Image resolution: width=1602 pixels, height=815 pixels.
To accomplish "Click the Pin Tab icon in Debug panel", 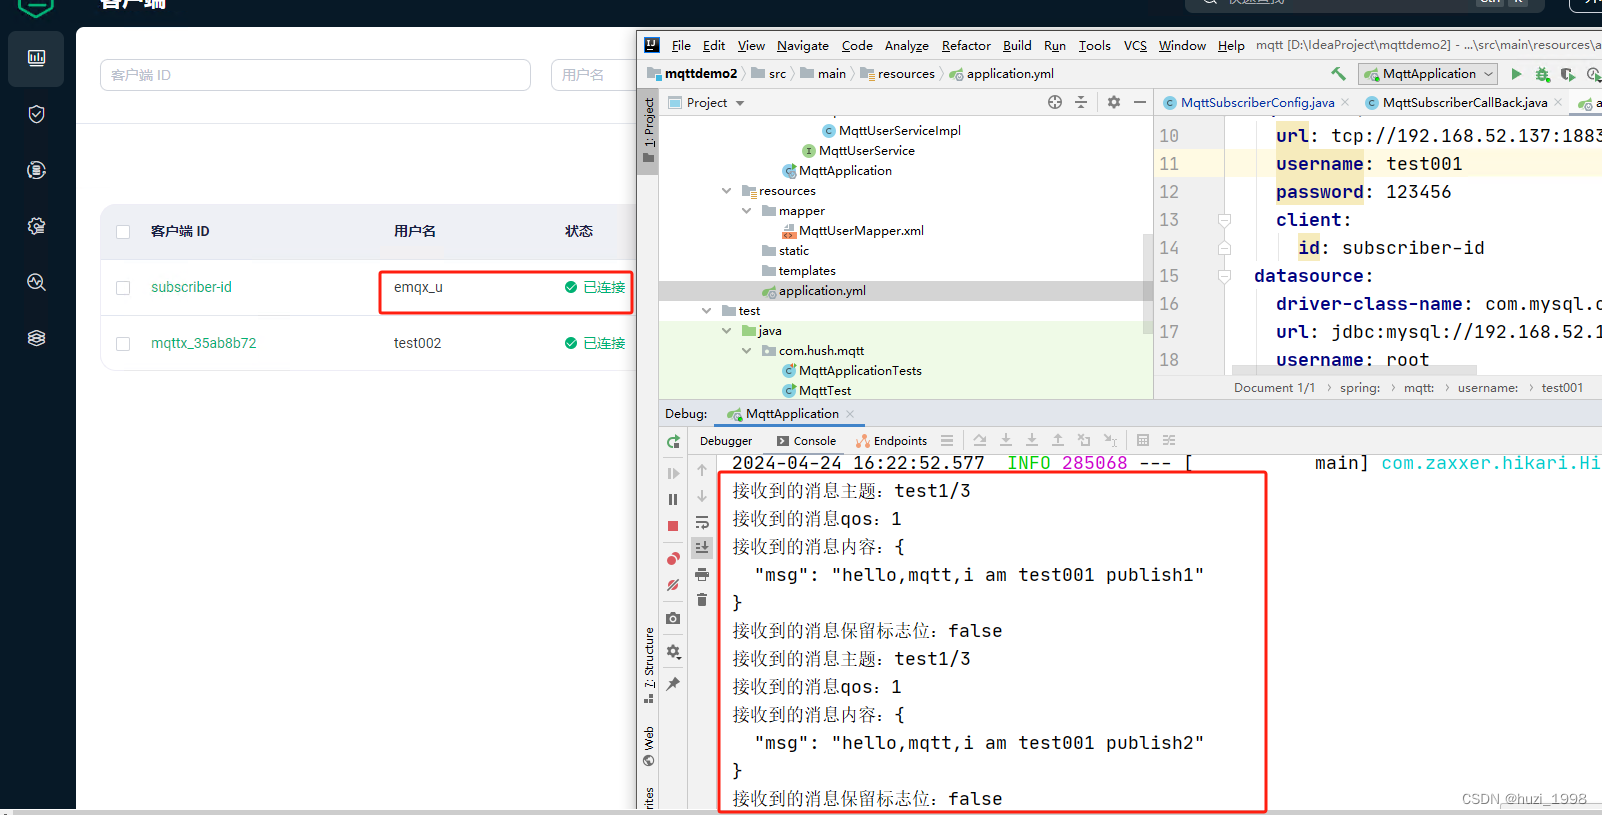I will [x=673, y=684].
